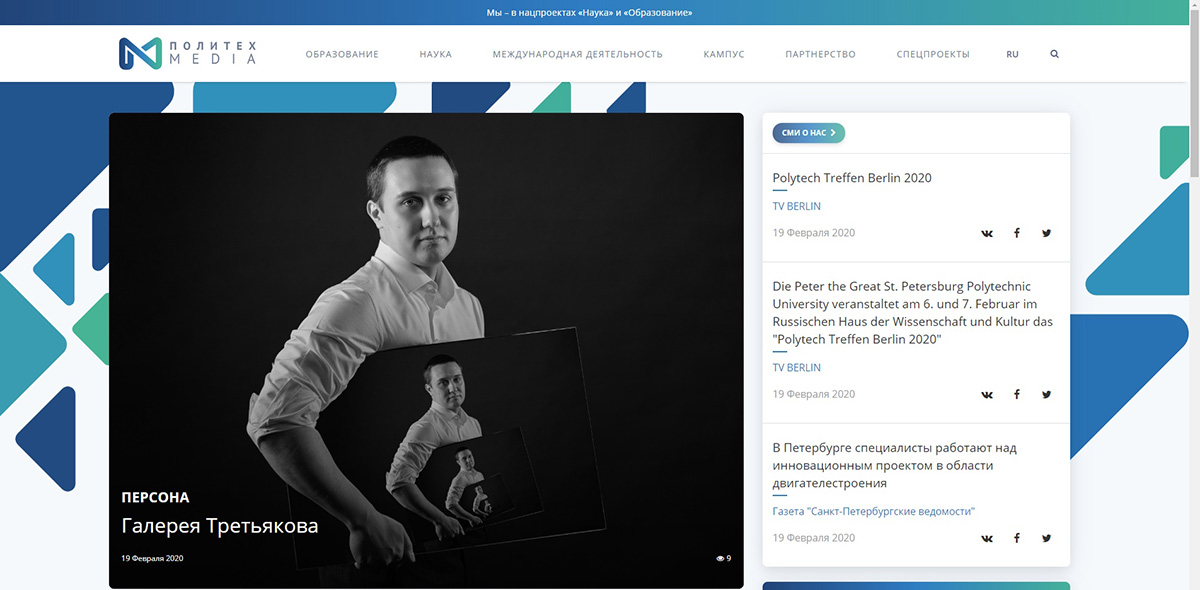Share Polytech Treffen Berlin 2020 on Facebook
Viewport: 1200px width, 590px height.
click(1017, 233)
